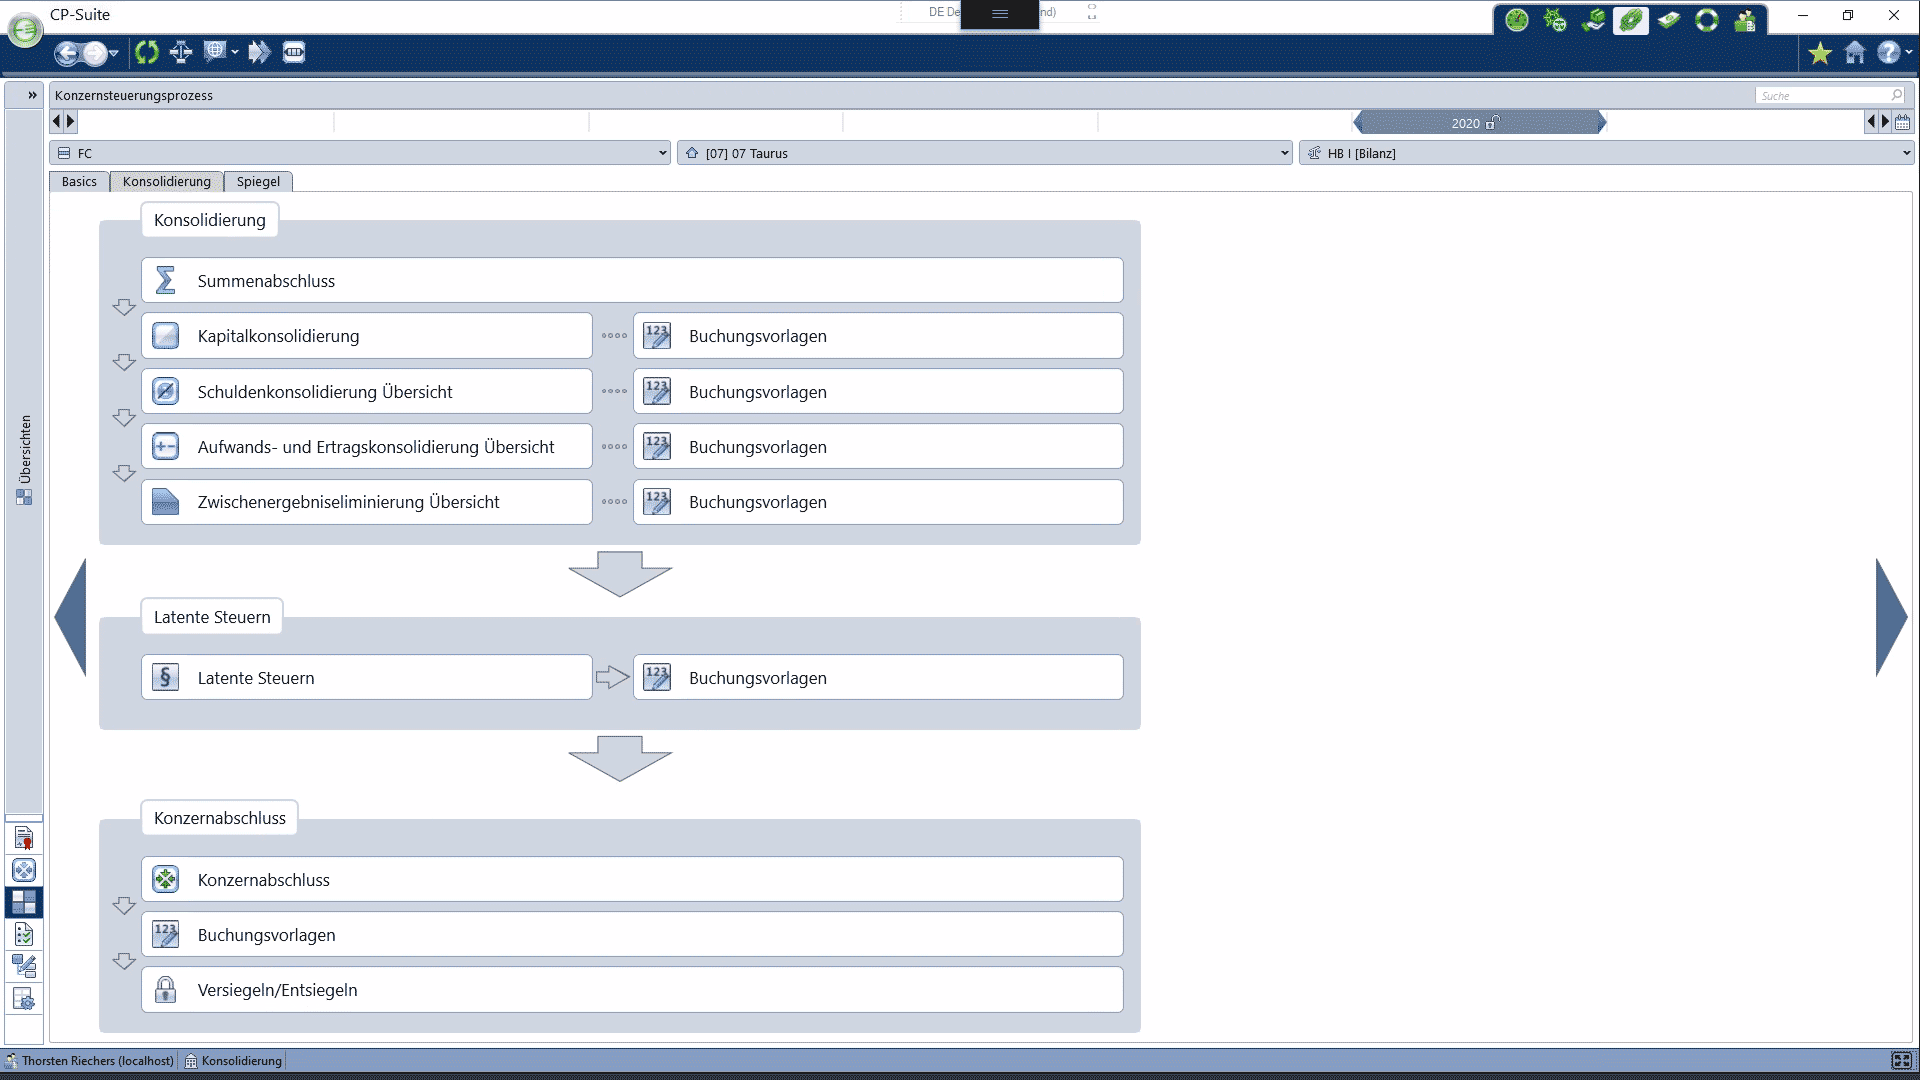Click the certificate document sidebar icon

[24, 838]
